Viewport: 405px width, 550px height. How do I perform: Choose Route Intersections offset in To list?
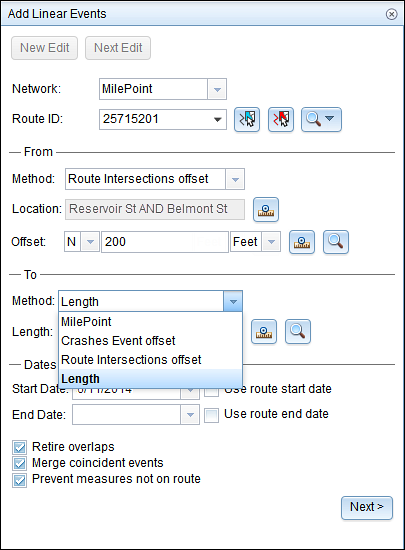tap(150, 360)
